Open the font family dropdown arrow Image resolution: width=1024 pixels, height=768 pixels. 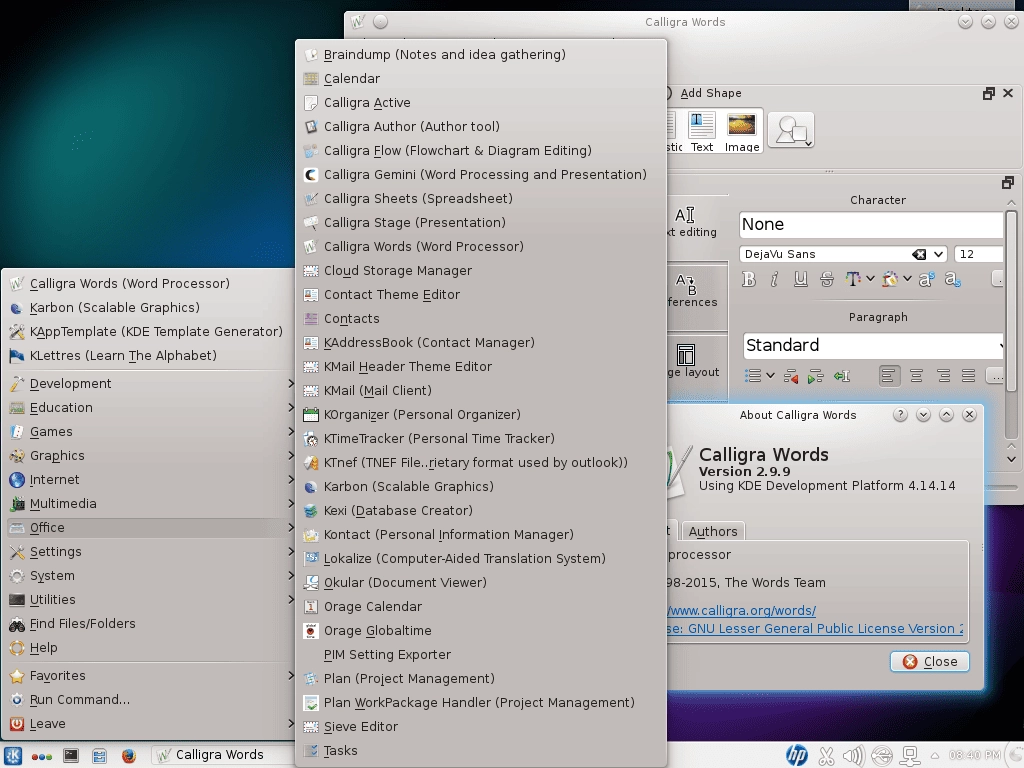click(938, 254)
